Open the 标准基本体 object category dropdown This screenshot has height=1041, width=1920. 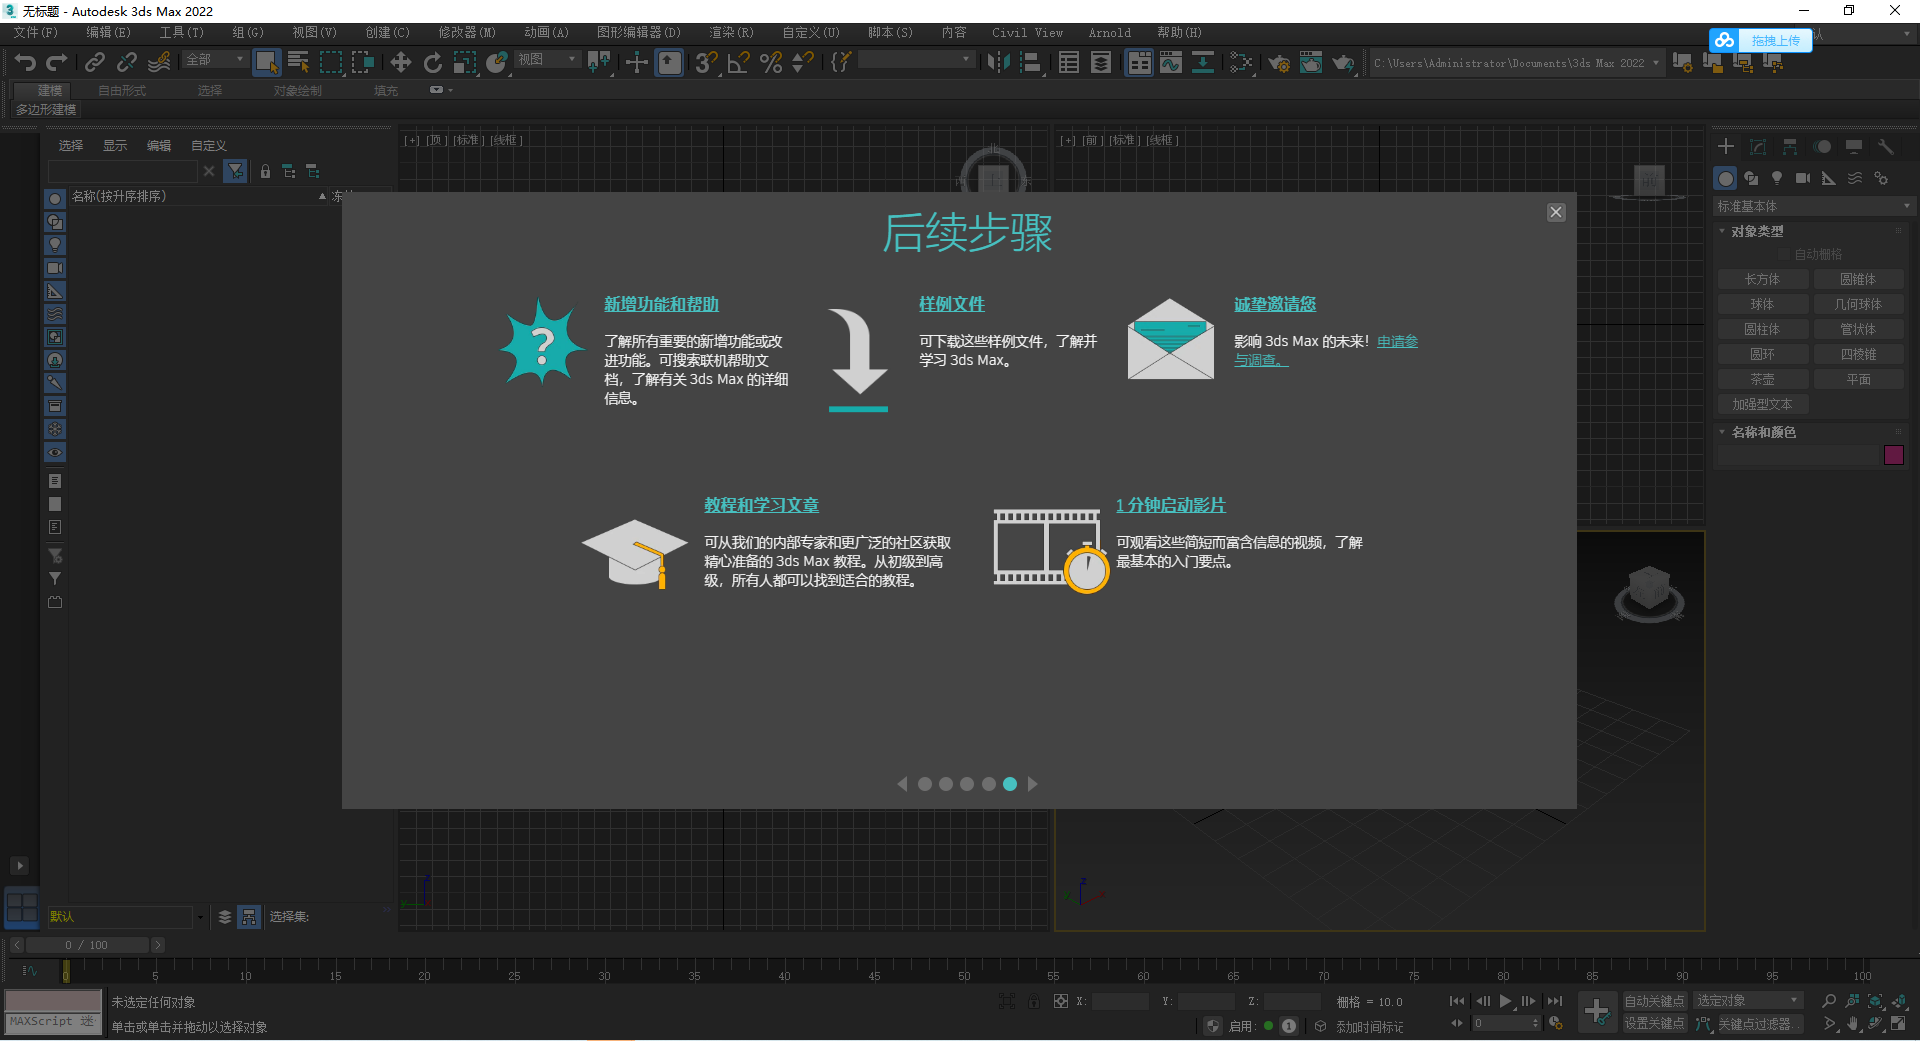(x=1813, y=206)
